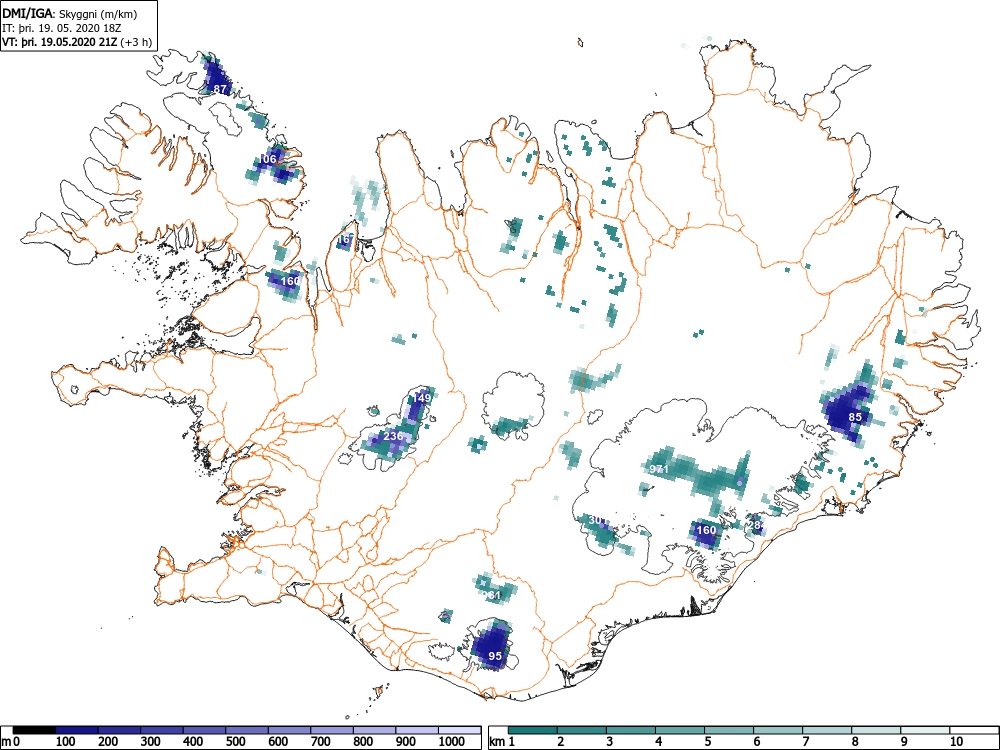Pick the 100–200 m dark blue legend swatch
This screenshot has height=750, width=1000.
(x=77, y=730)
